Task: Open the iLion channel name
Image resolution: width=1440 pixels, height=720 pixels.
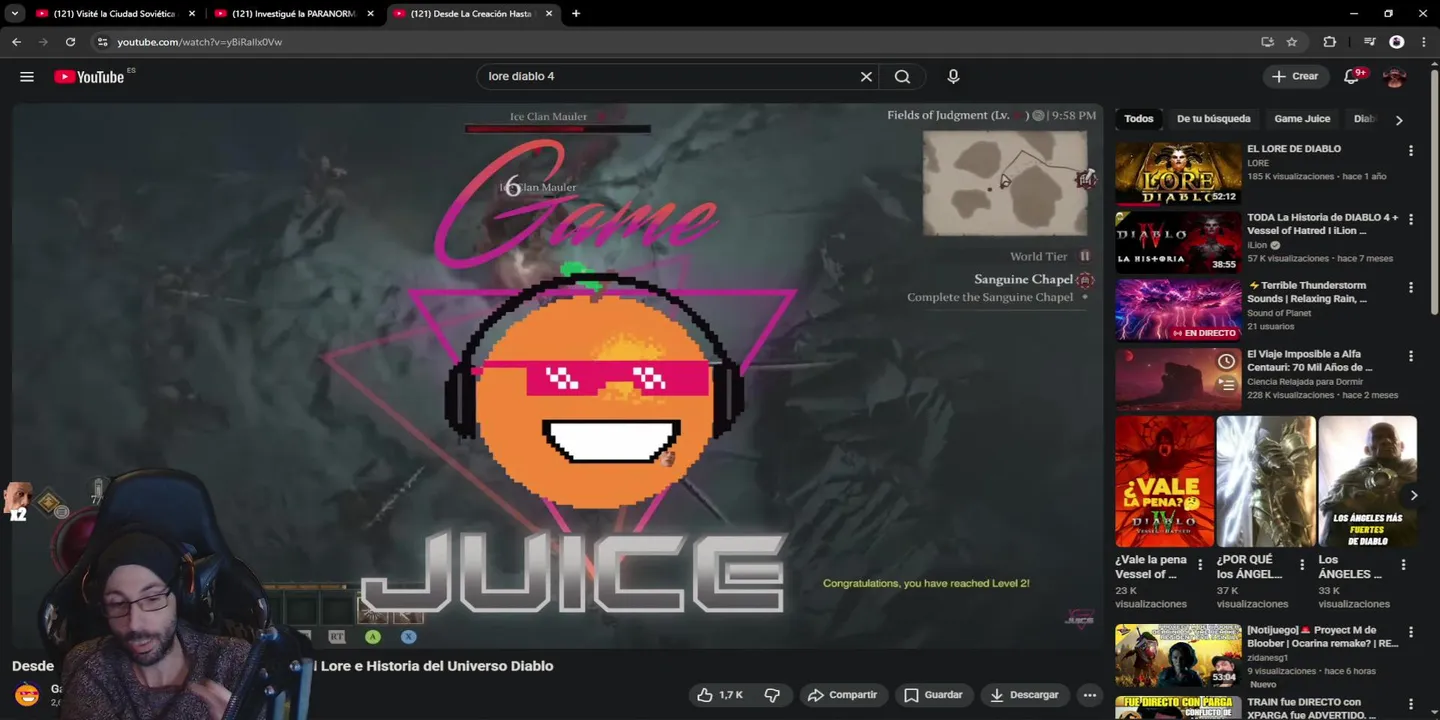Action: (x=1257, y=245)
